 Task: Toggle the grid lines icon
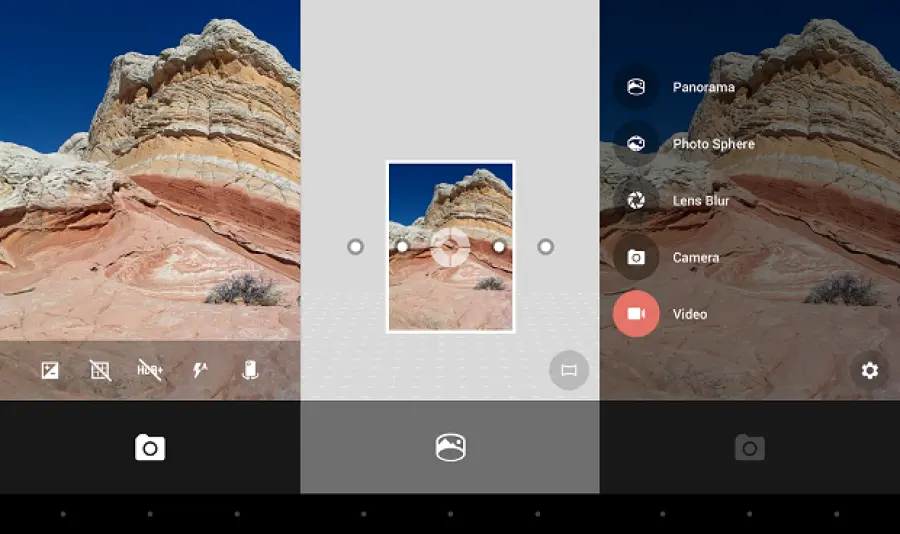[x=100, y=370]
